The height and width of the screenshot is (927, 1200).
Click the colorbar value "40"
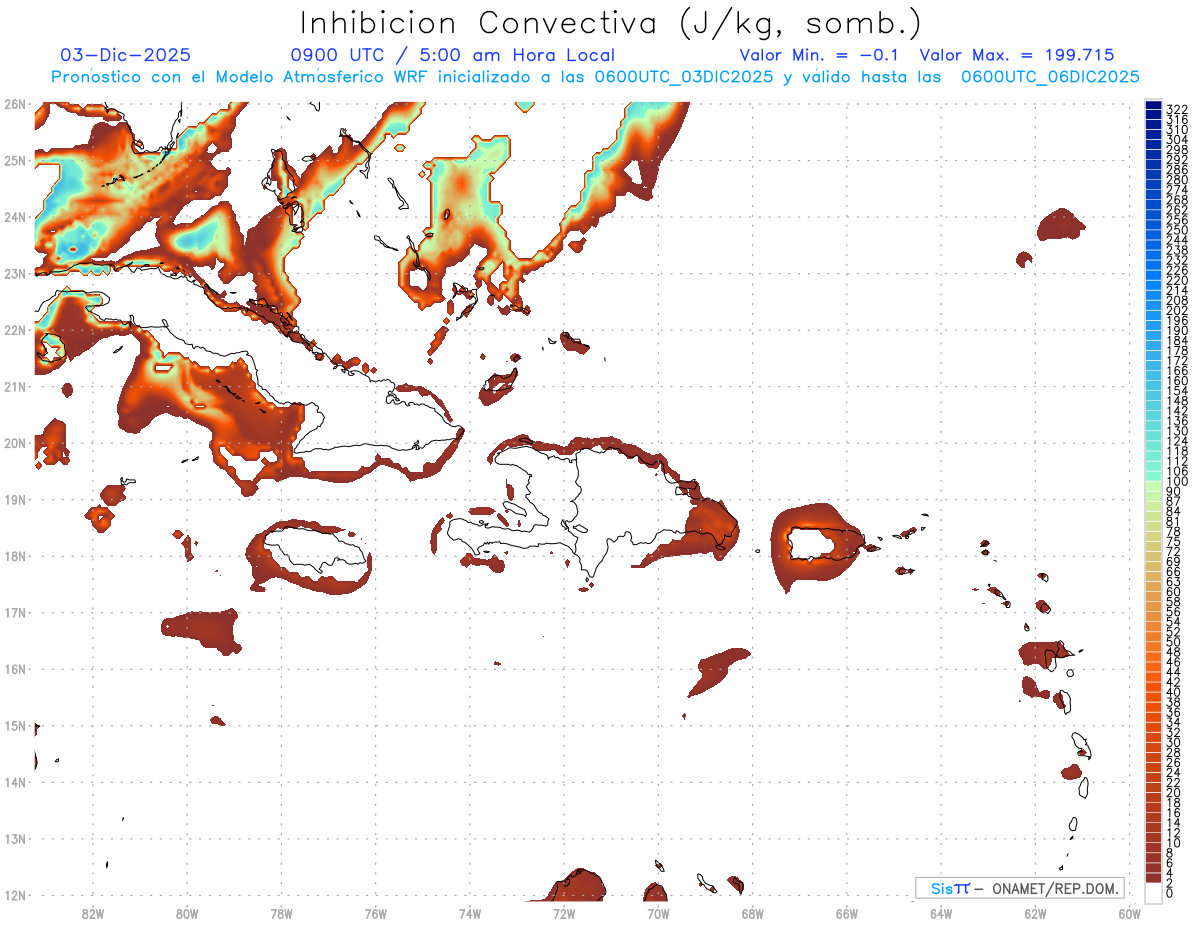pos(1174,692)
